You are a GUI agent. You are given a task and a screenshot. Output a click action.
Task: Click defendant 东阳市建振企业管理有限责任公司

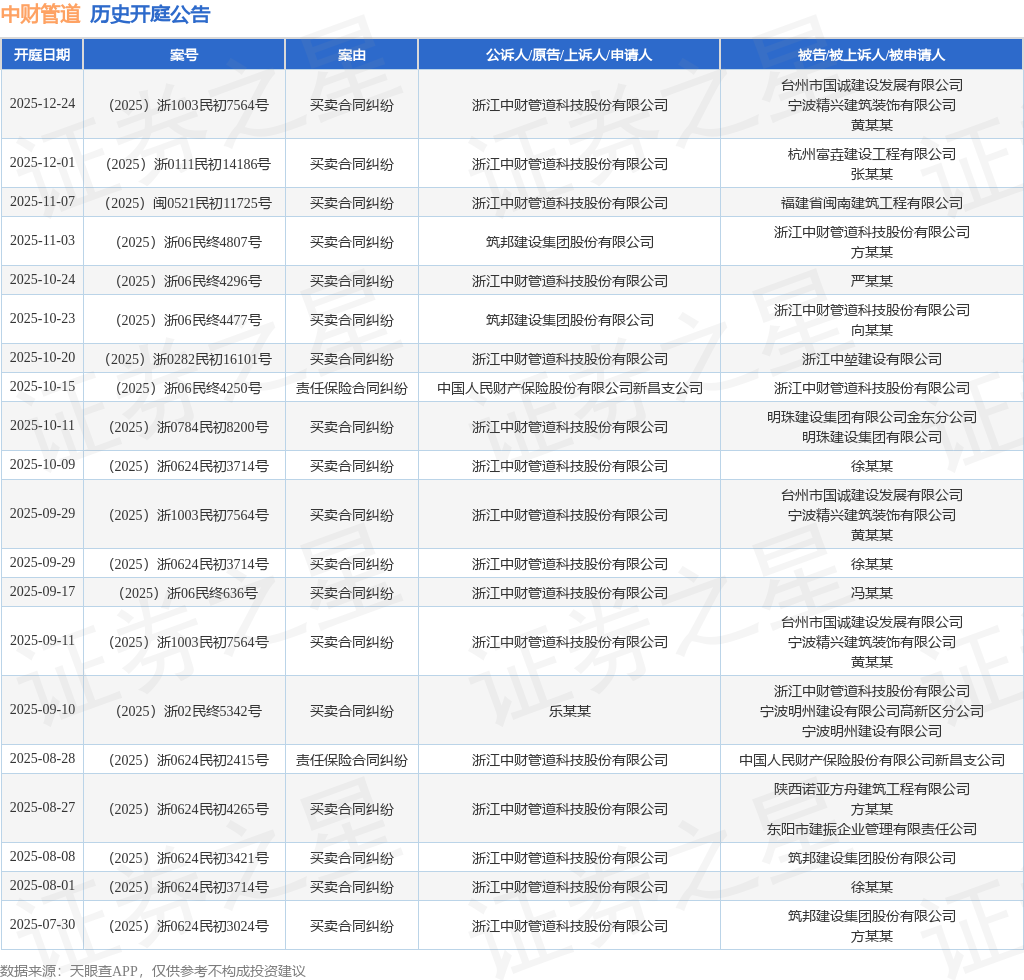point(872,829)
